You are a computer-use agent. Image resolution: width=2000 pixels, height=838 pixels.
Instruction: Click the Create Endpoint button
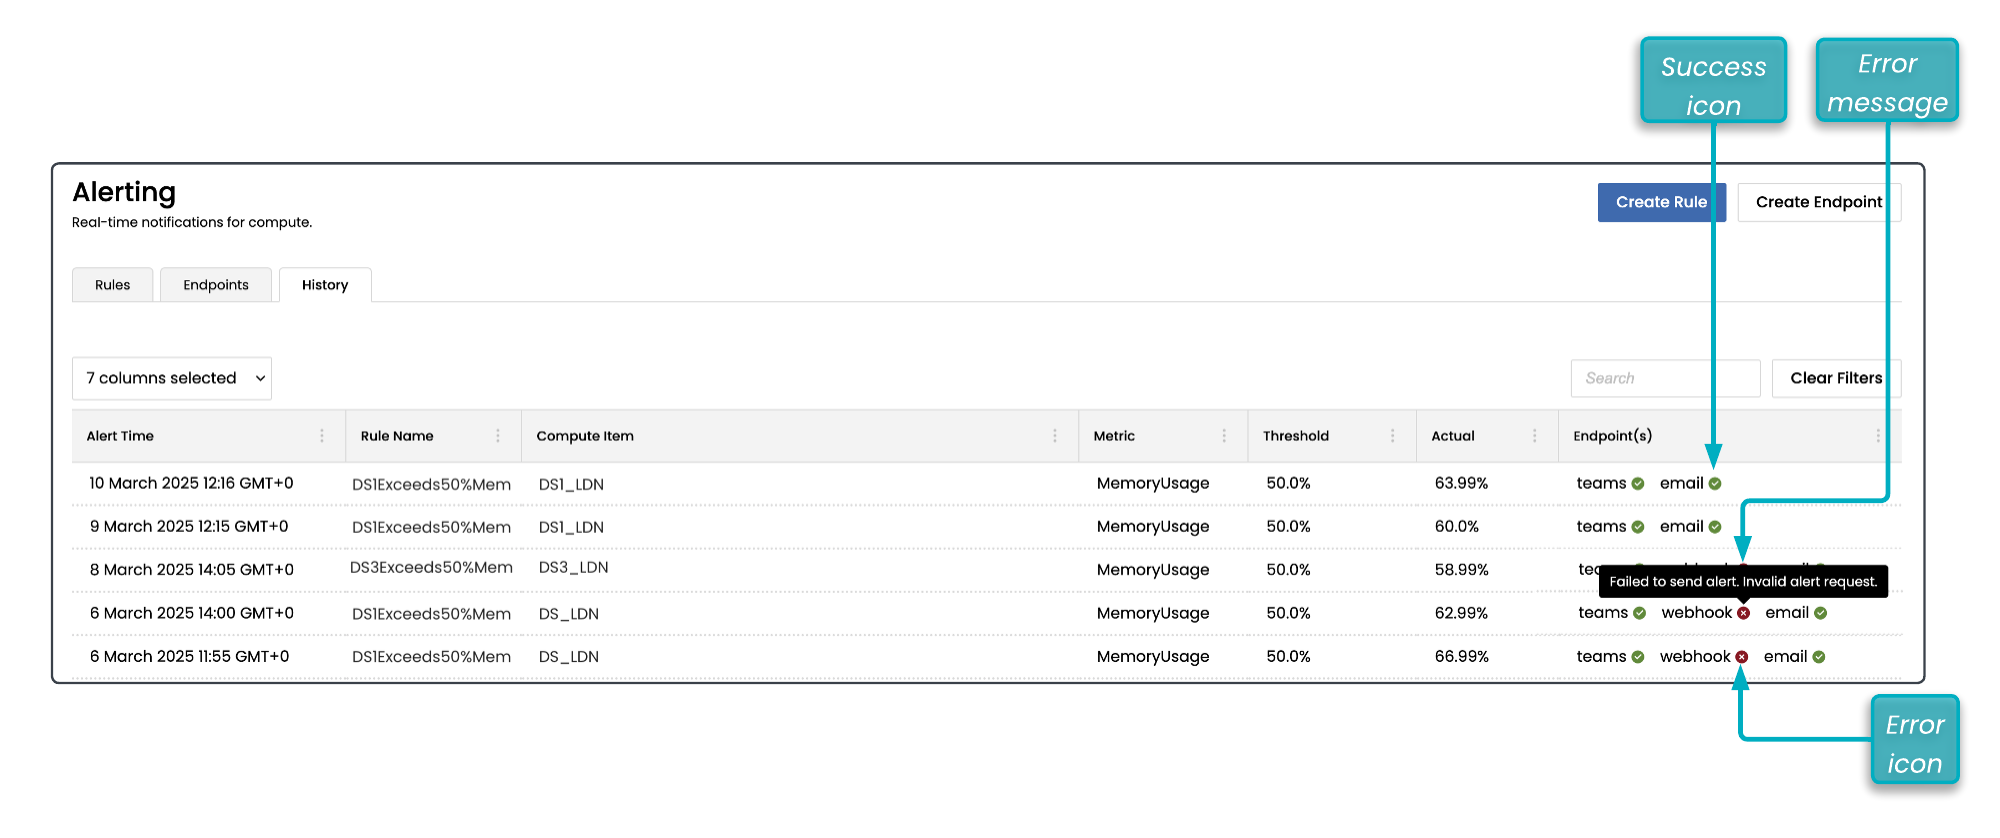[x=1818, y=202]
